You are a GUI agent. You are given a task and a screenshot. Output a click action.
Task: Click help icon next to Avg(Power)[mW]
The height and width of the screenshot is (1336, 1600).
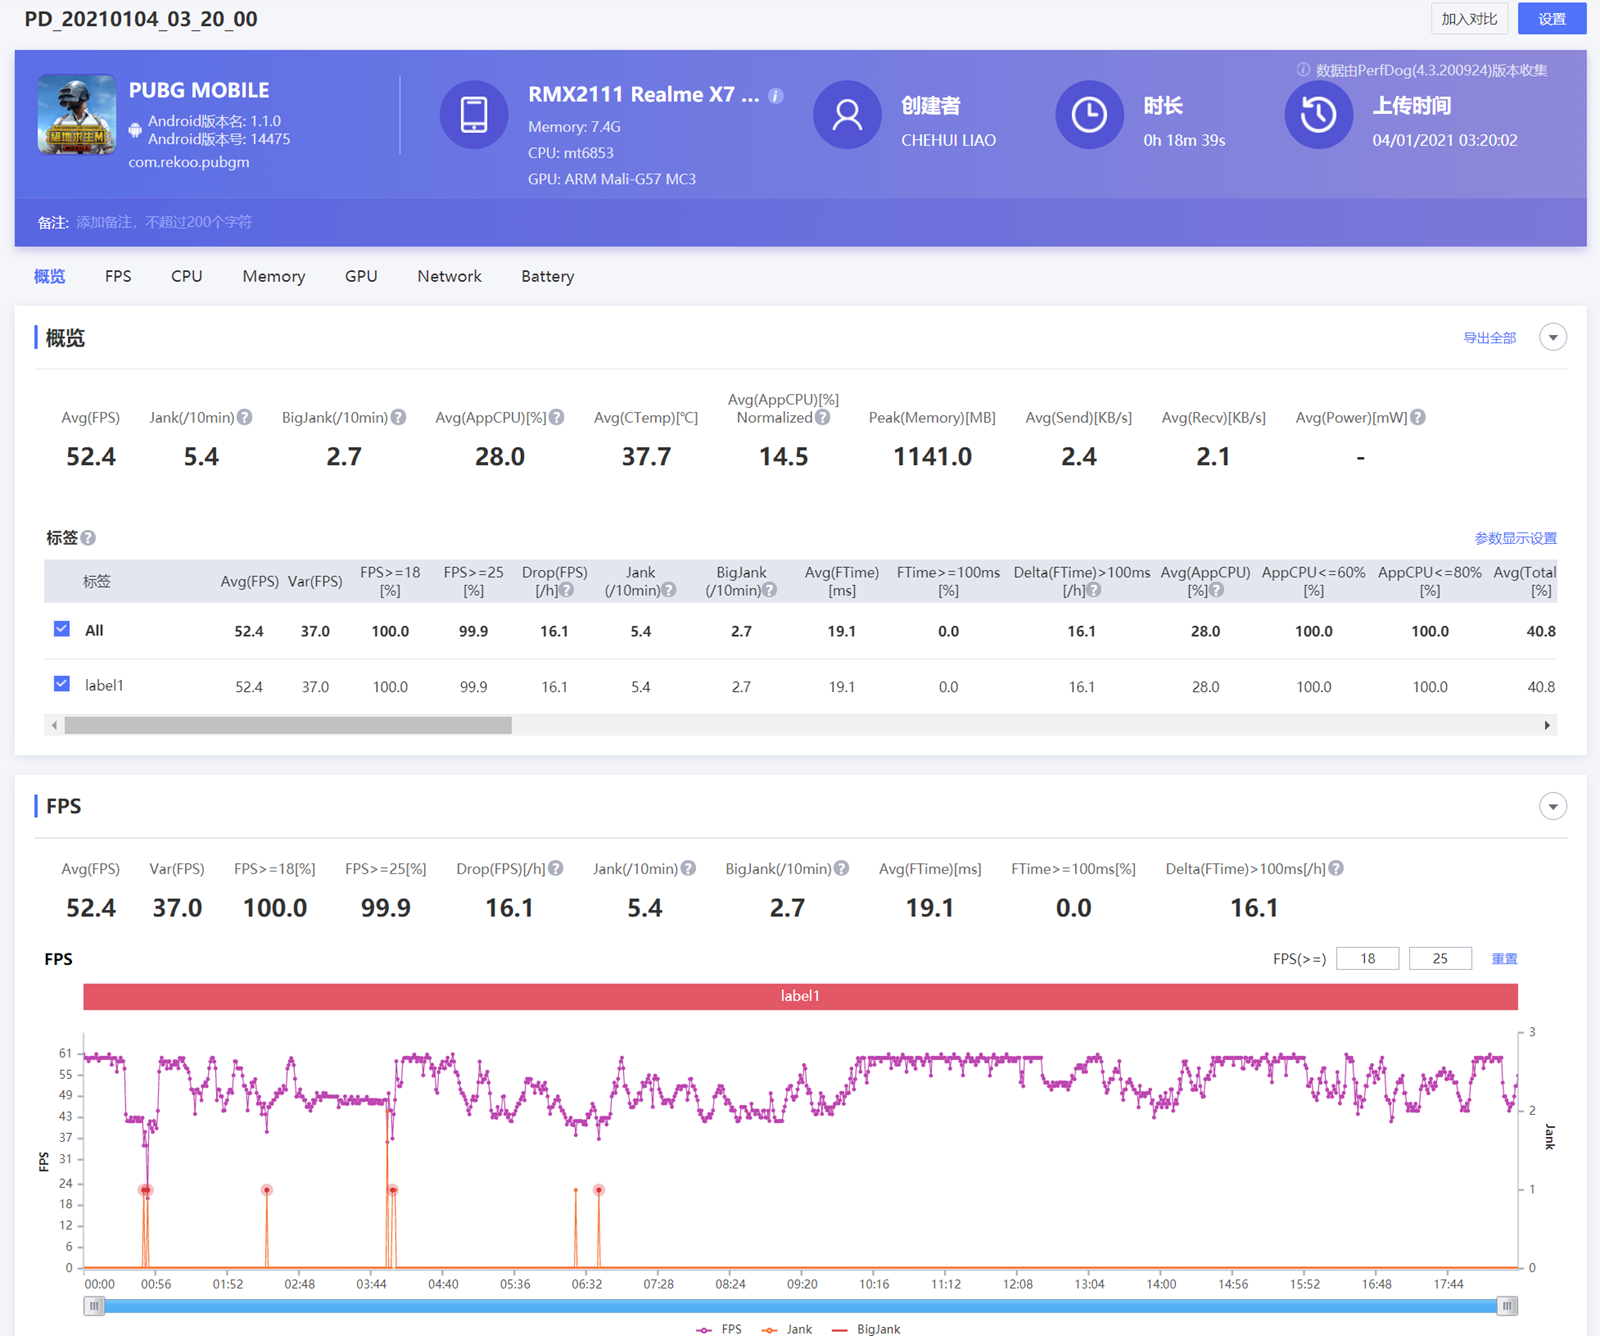tap(1418, 418)
